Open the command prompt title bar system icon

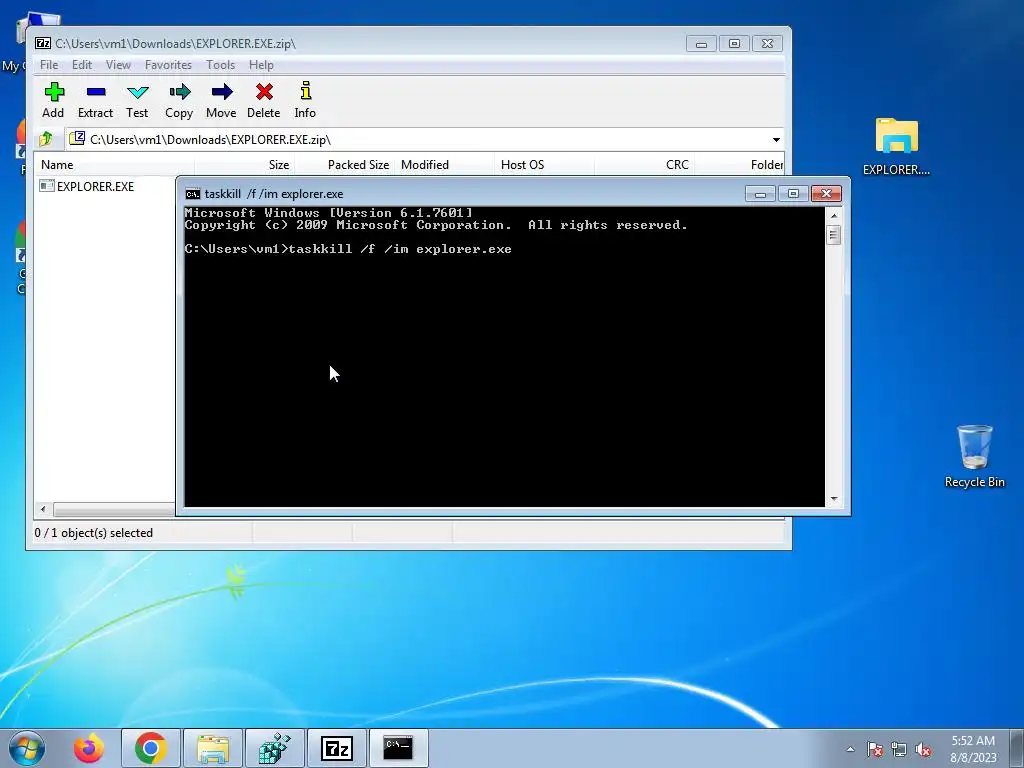pyautogui.click(x=193, y=194)
